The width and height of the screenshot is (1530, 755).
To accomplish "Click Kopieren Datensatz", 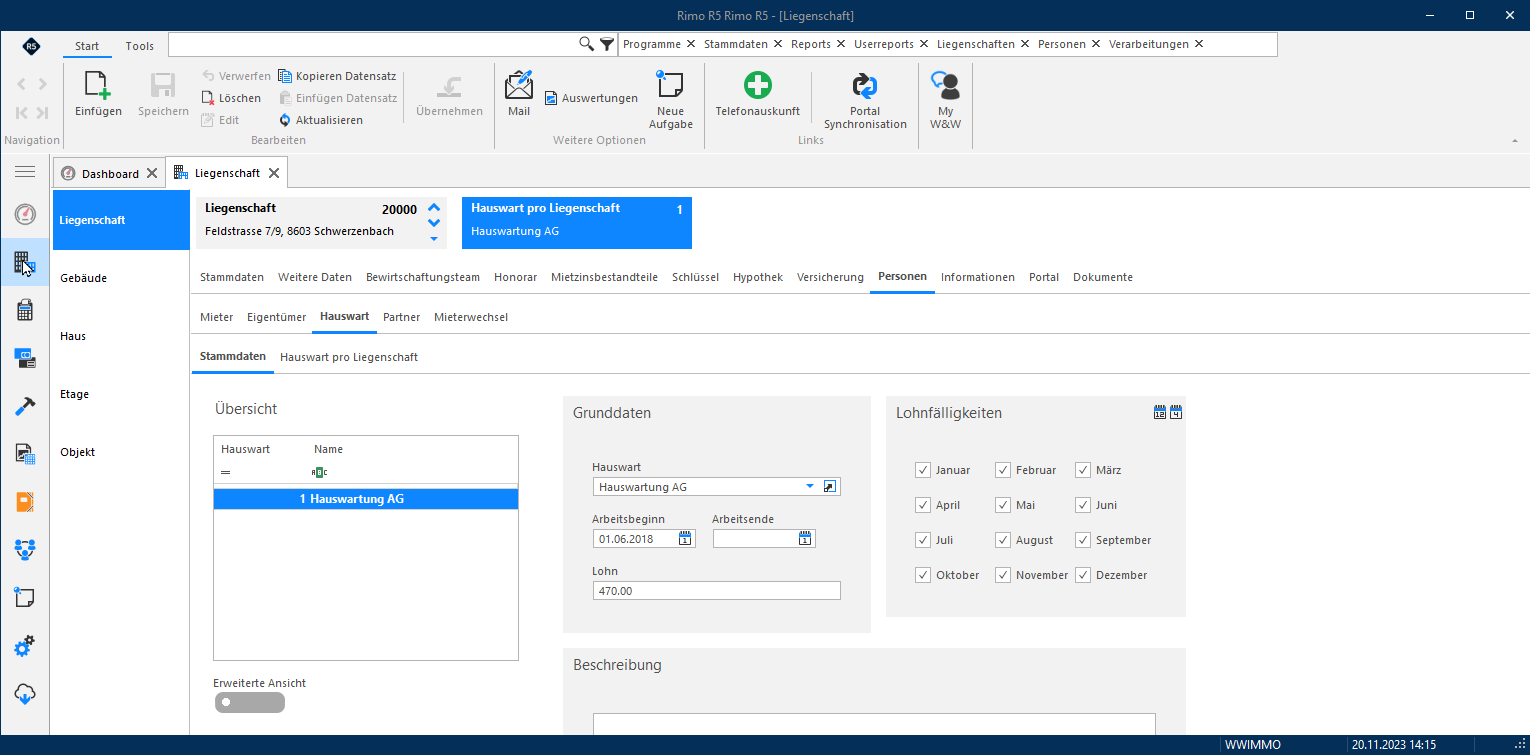I will (337, 76).
